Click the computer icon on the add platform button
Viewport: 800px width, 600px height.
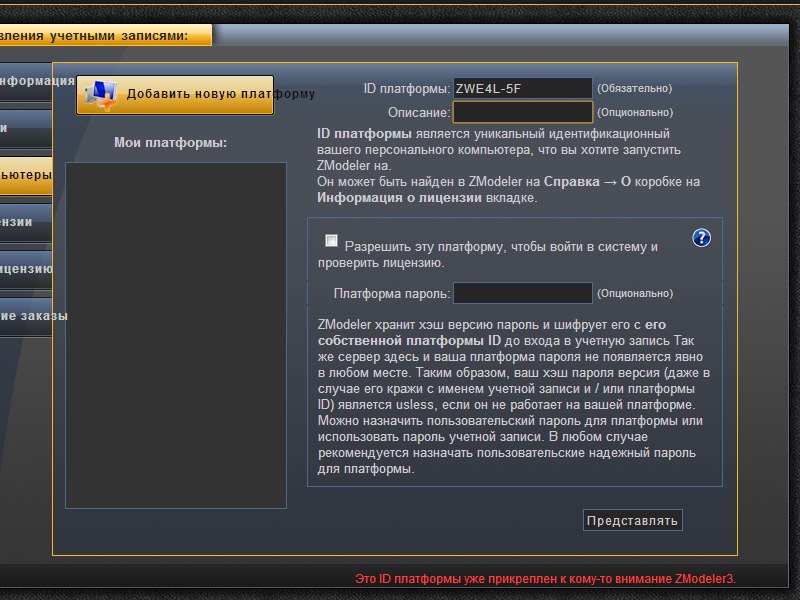102,95
